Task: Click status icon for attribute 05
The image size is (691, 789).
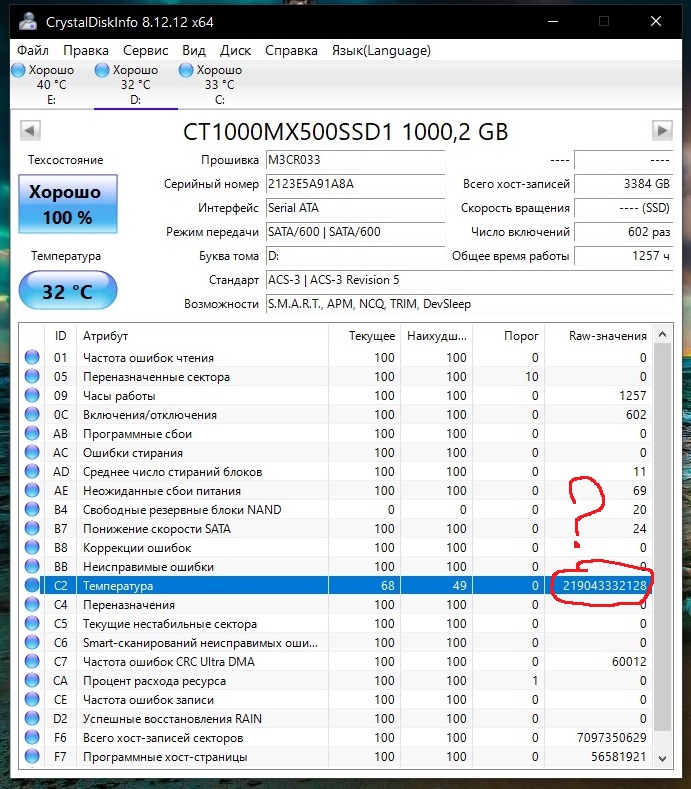Action: click(x=32, y=376)
